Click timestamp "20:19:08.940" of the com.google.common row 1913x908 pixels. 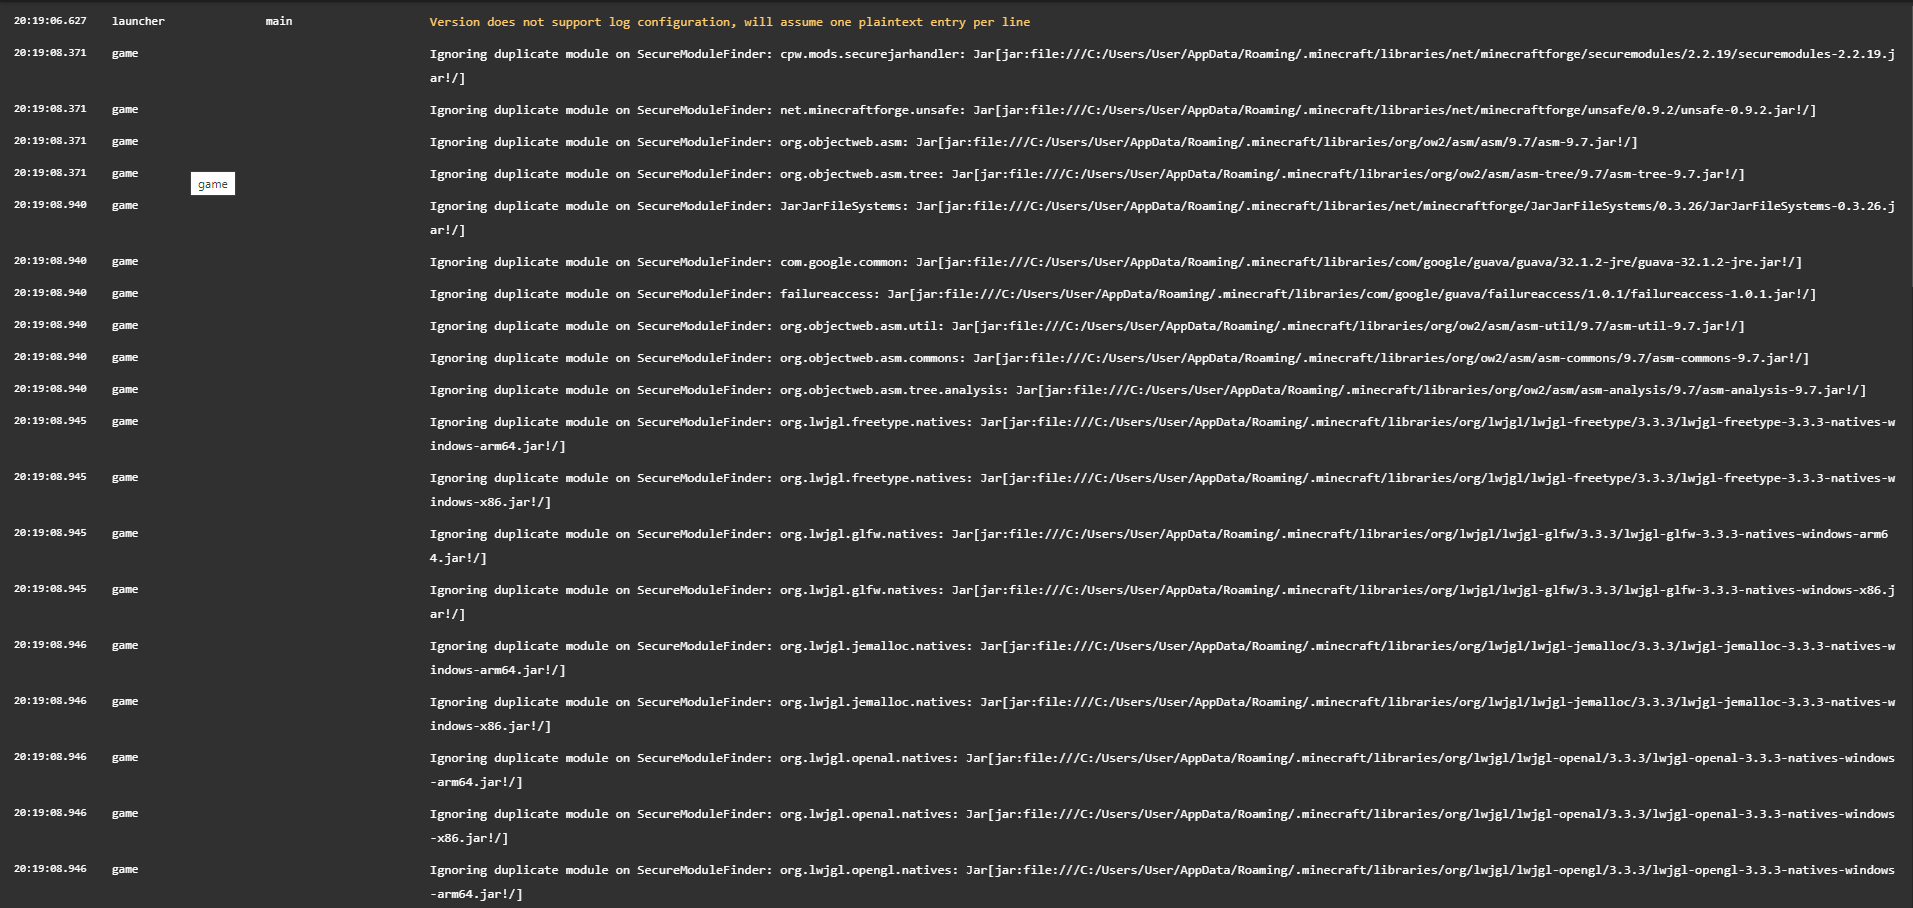pyautogui.click(x=50, y=261)
